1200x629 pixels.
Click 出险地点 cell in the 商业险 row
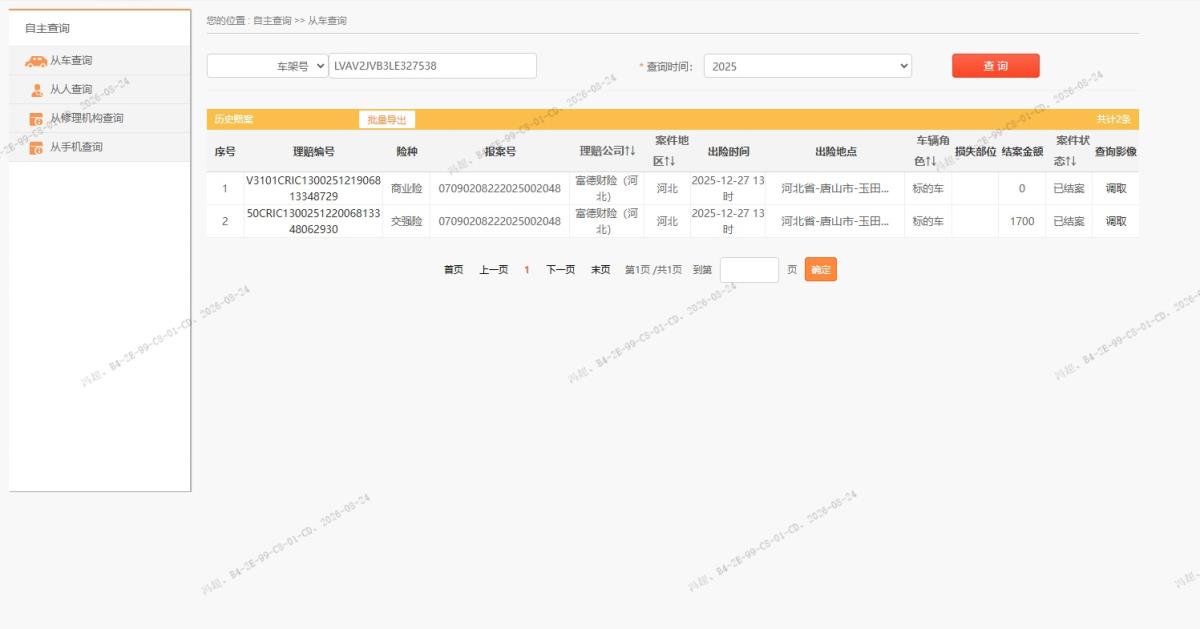835,189
